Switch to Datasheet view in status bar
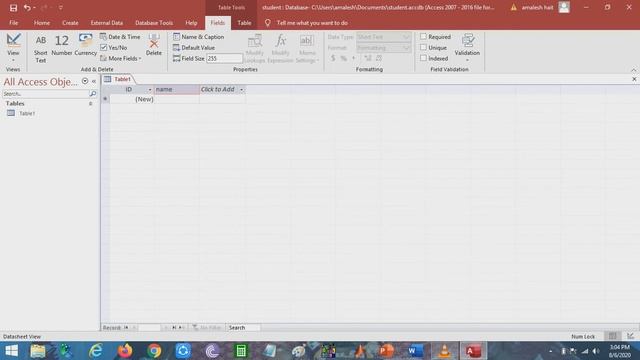The height and width of the screenshot is (360, 640). click(x=612, y=336)
